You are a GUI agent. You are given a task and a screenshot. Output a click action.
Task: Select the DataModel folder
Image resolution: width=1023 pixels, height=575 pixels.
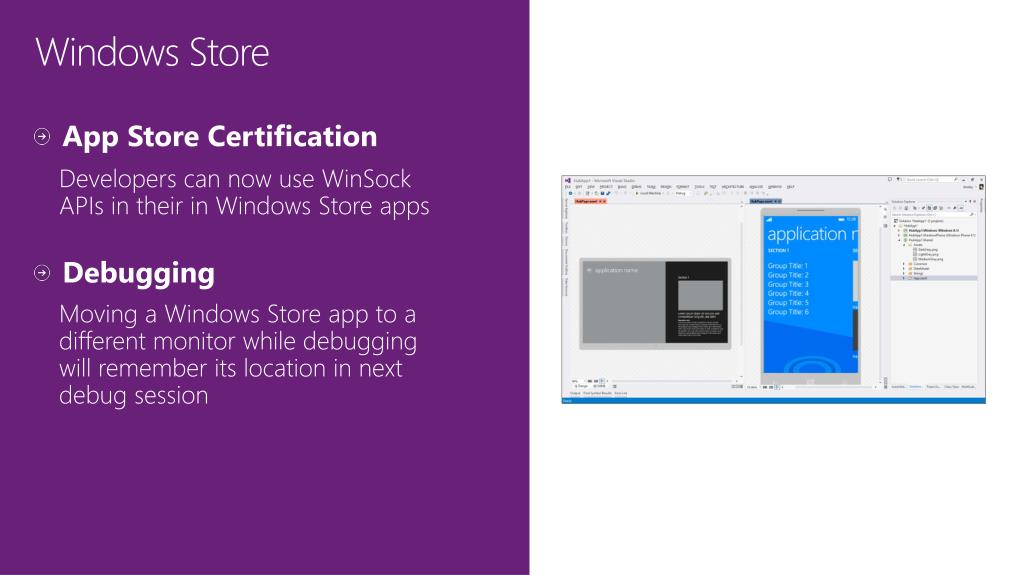921,268
